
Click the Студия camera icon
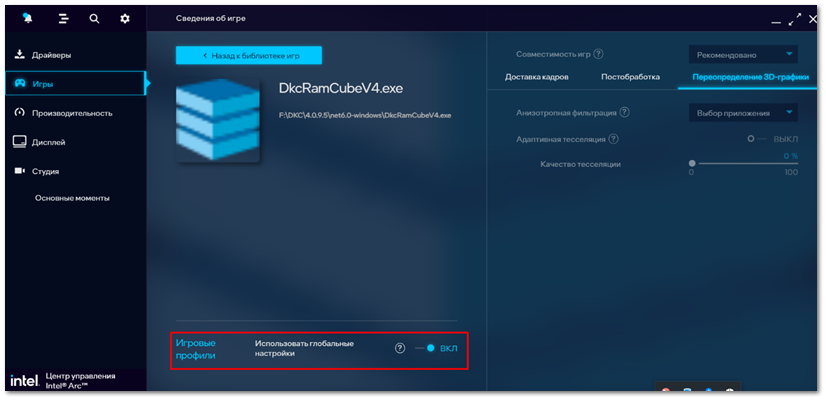pos(19,171)
